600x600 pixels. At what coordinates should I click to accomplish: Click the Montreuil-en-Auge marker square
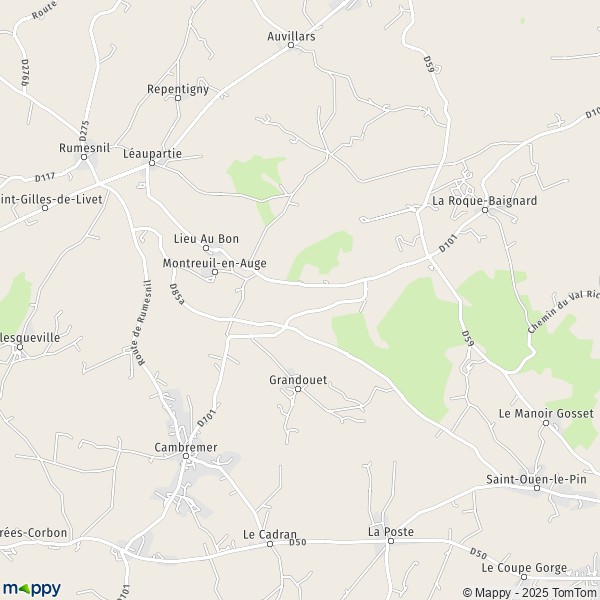click(215, 272)
